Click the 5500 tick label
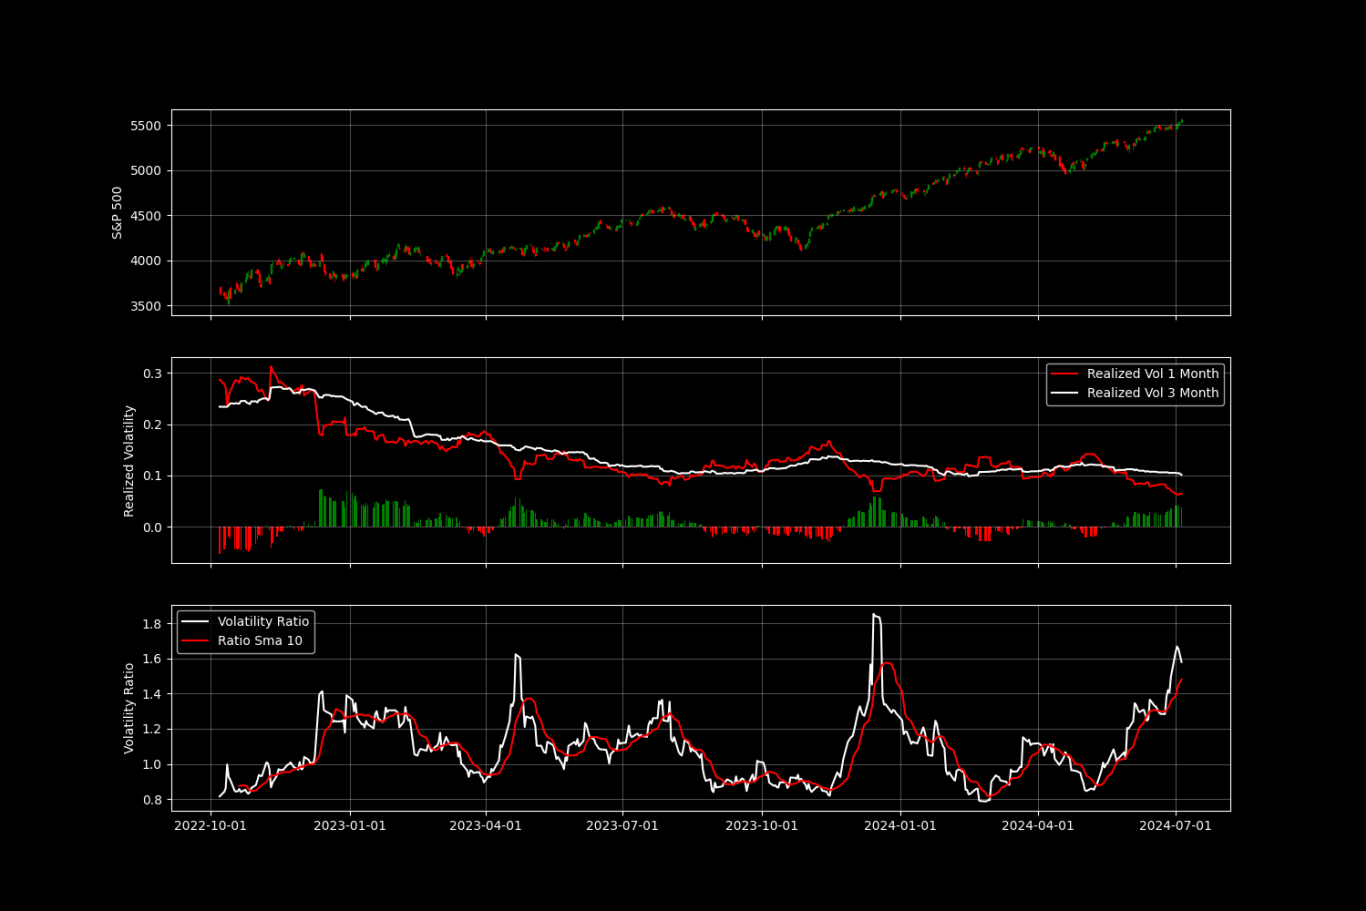 (146, 126)
